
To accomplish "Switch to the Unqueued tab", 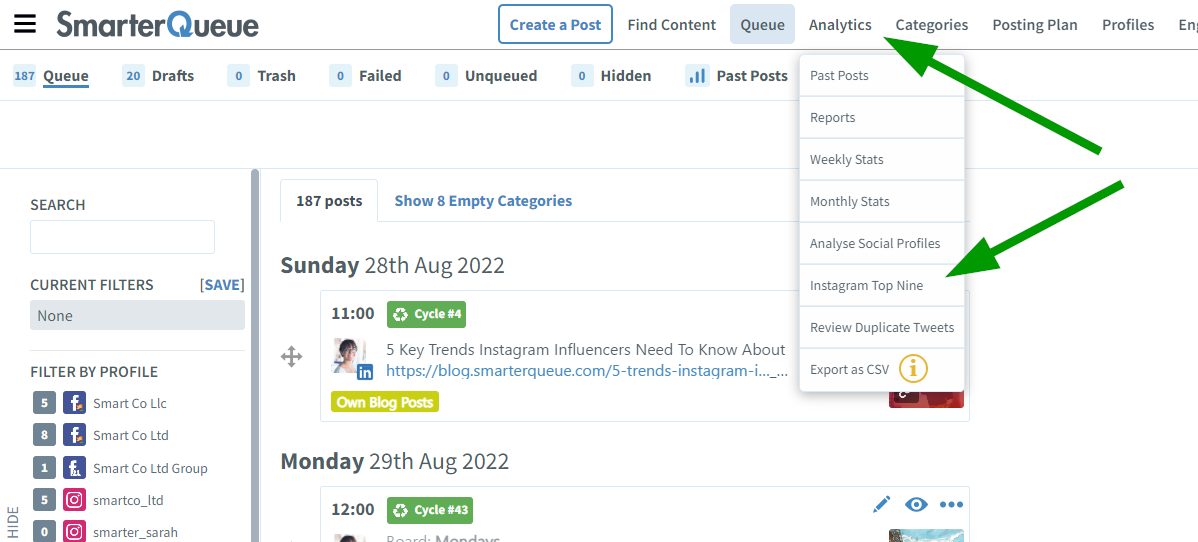I will [x=486, y=76].
